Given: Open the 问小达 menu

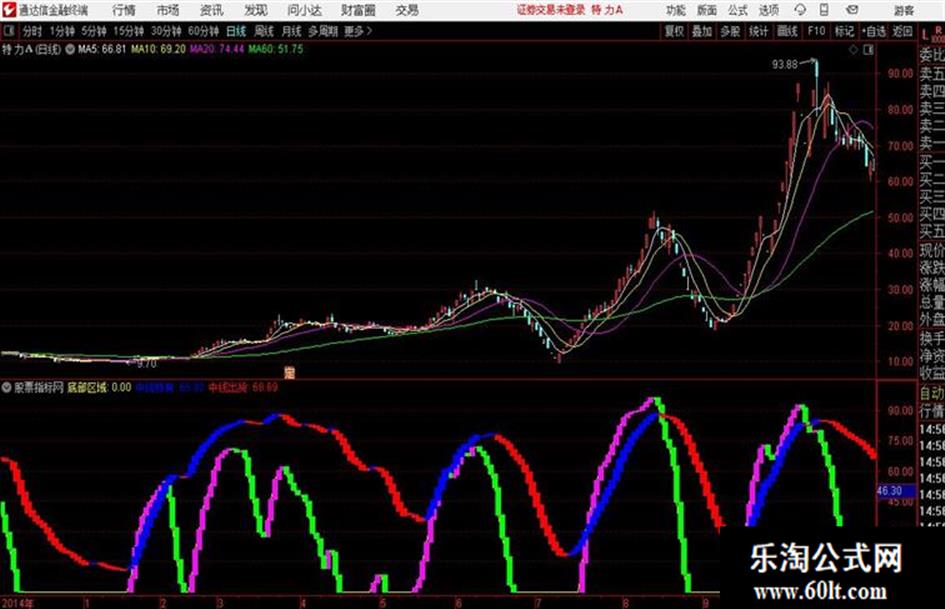Looking at the screenshot, I should [x=304, y=10].
